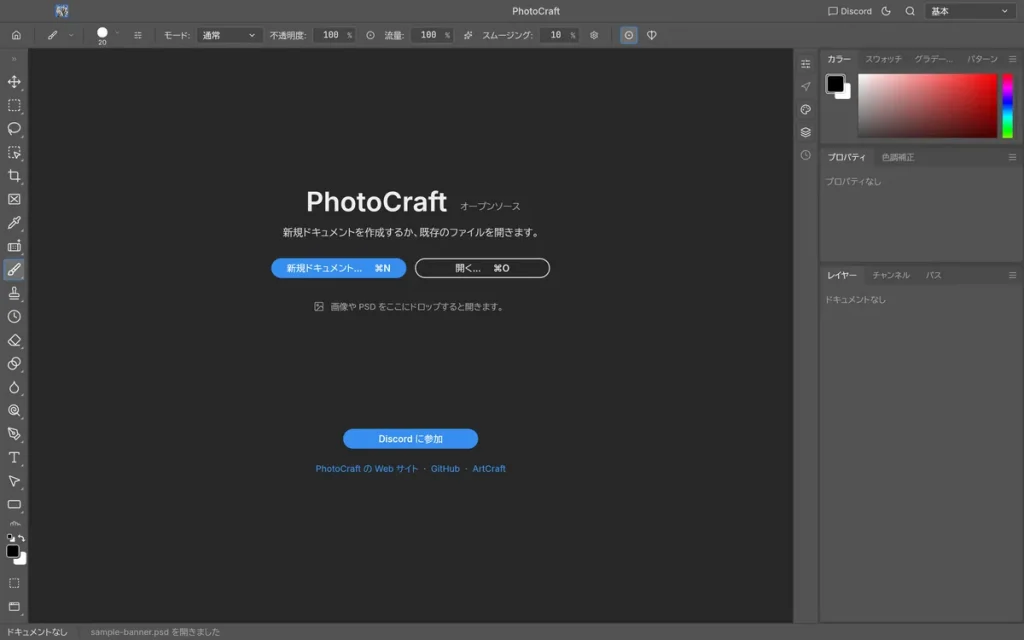Open the モード blend mode dropdown
1024x640 pixels.
point(229,35)
